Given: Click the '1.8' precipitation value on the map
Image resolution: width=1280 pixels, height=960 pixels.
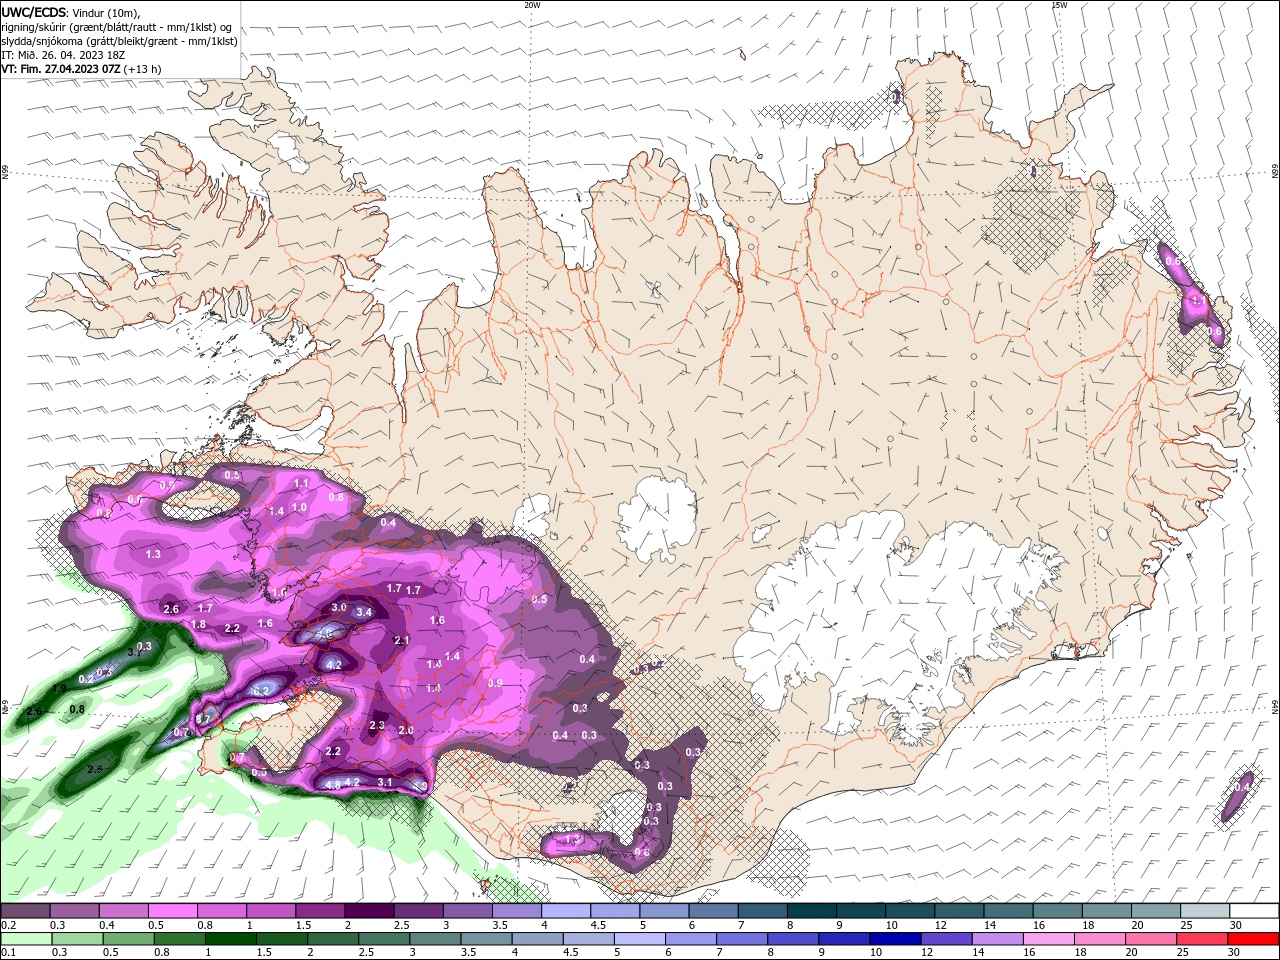Looking at the screenshot, I should click(x=198, y=624).
